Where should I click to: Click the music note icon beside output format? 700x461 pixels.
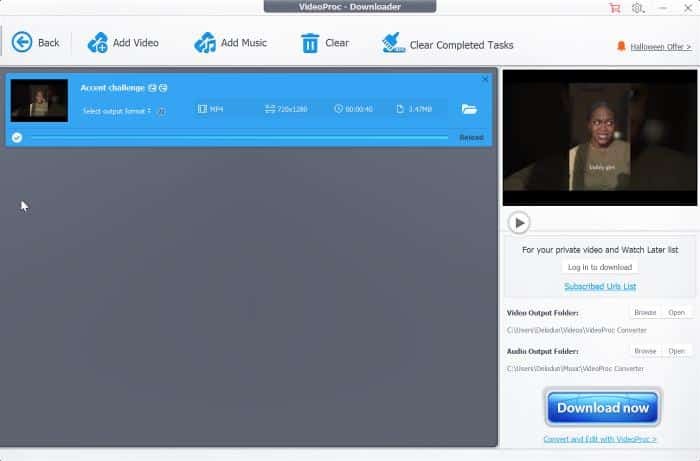click(x=162, y=111)
